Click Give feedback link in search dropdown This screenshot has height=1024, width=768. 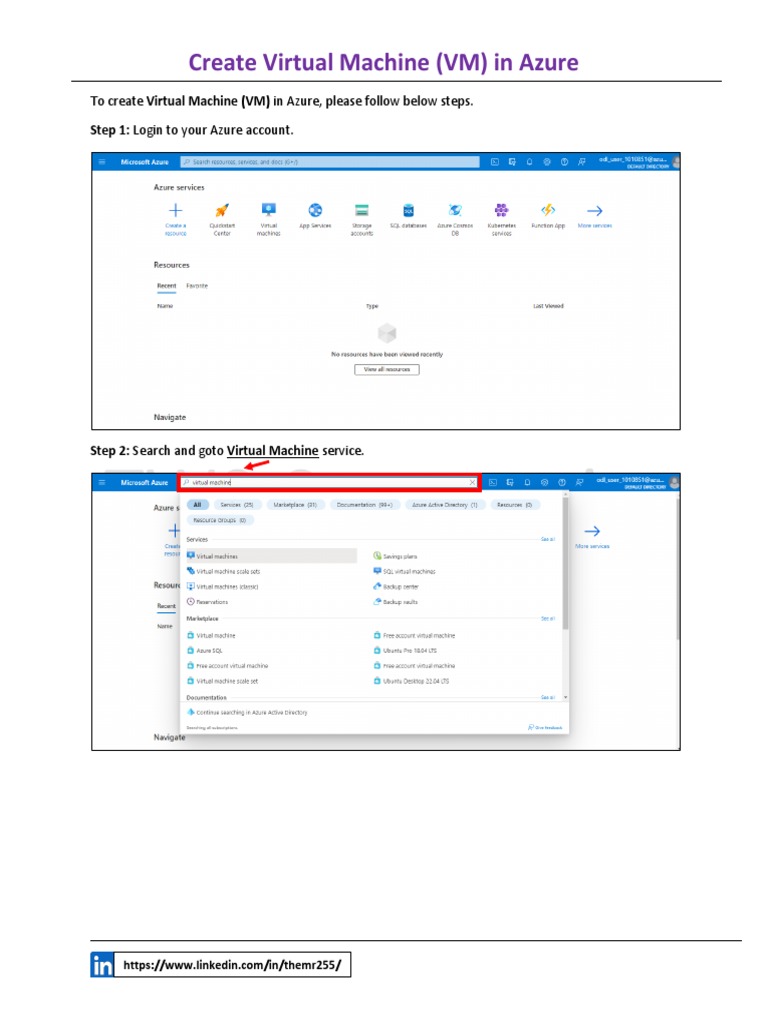(x=545, y=728)
